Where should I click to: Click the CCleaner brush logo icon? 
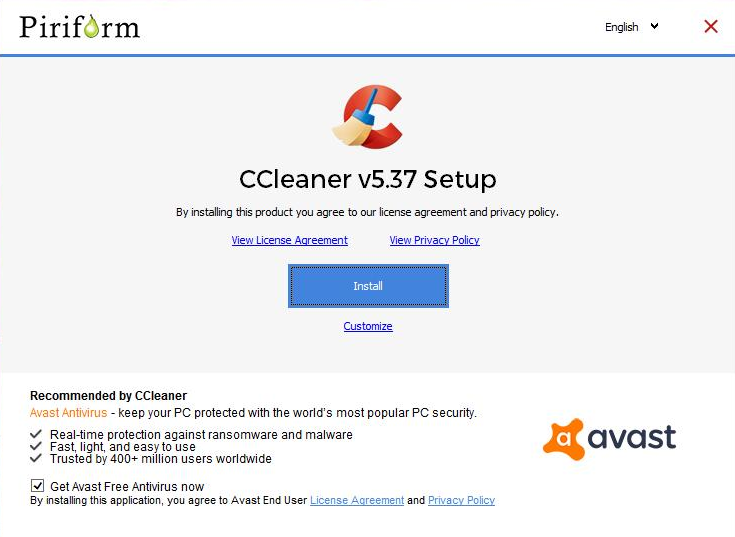point(368,117)
